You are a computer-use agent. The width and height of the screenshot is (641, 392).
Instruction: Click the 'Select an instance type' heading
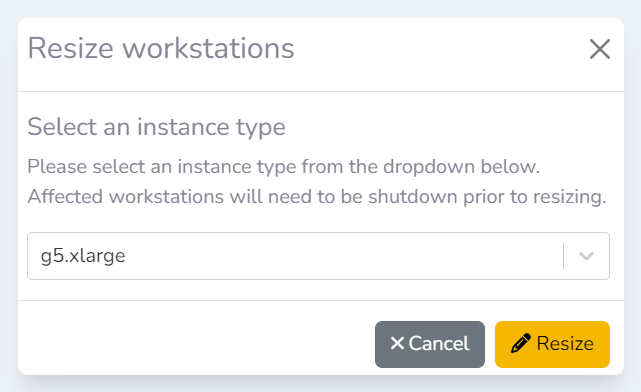click(x=156, y=127)
